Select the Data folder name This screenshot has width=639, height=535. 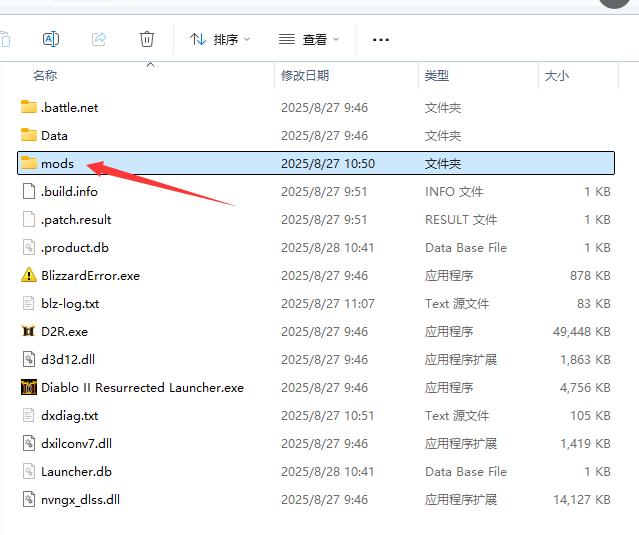[54, 136]
